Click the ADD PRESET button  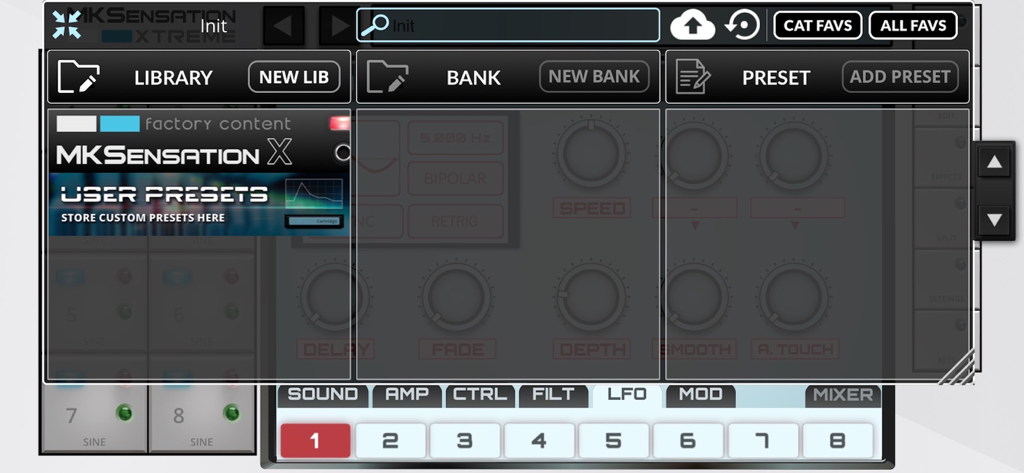click(x=900, y=77)
